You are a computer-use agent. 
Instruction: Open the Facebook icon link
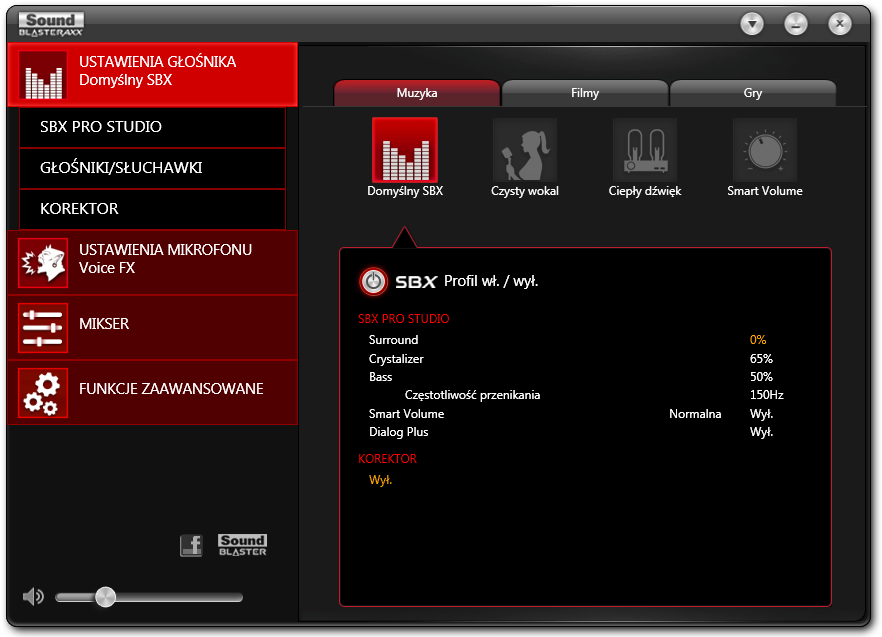(191, 545)
